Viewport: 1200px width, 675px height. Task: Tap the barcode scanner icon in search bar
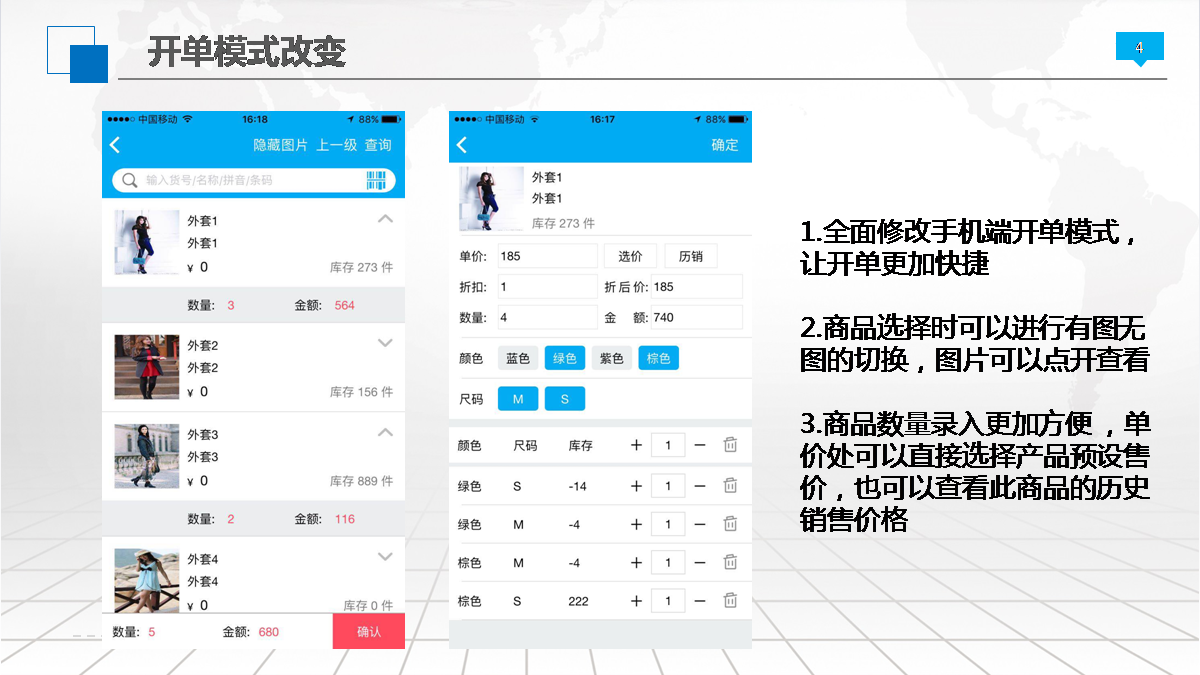(x=376, y=180)
